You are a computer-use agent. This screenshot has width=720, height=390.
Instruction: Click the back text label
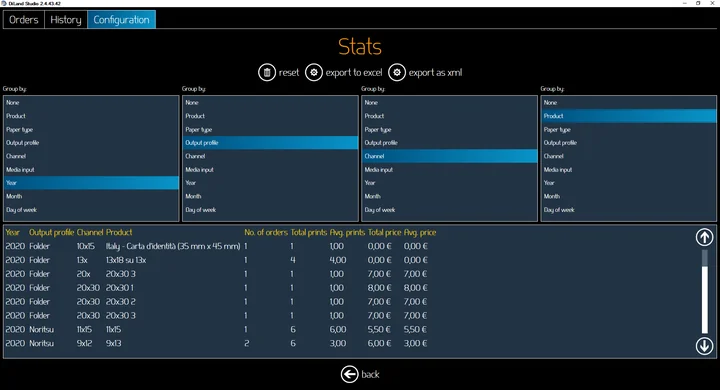pyautogui.click(x=370, y=374)
